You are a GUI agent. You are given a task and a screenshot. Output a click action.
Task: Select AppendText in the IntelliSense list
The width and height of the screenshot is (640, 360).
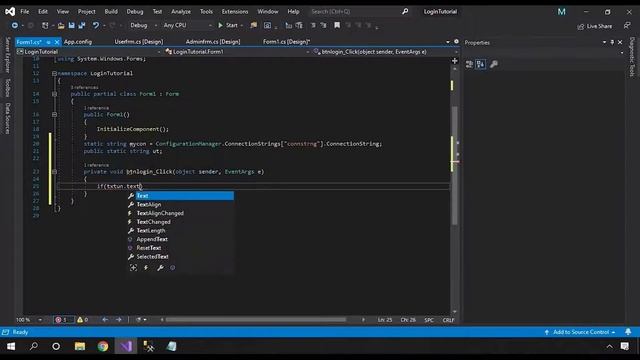(x=180, y=239)
